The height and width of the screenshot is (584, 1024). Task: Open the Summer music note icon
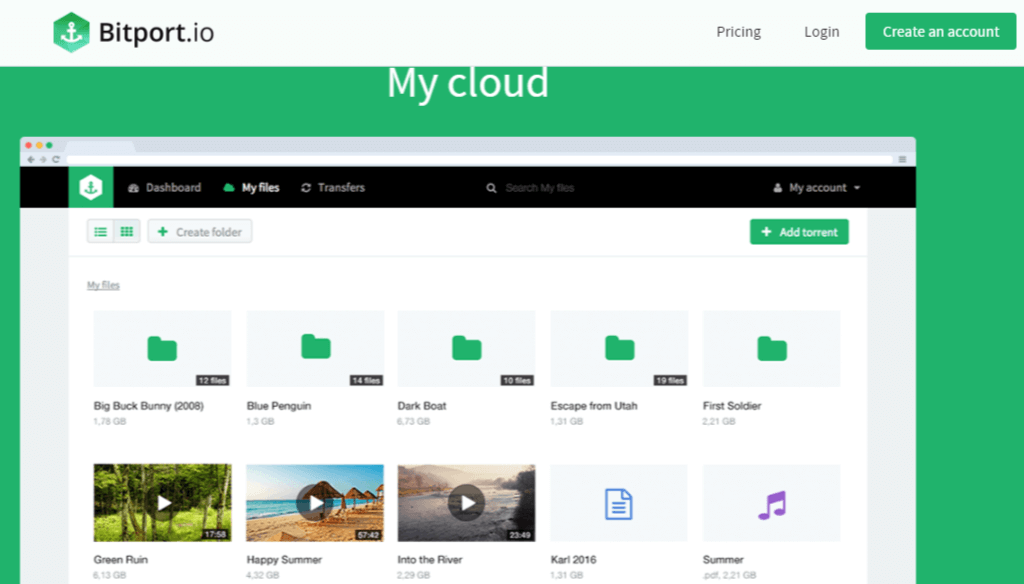tap(772, 505)
